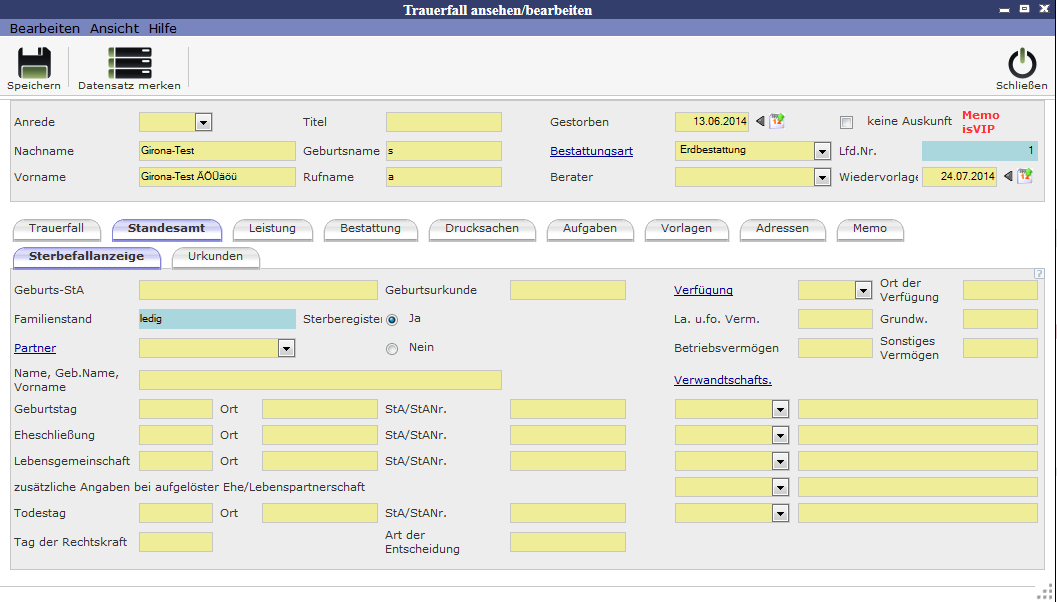
Task: Click the Schließen power icon
Action: pos(1021,64)
